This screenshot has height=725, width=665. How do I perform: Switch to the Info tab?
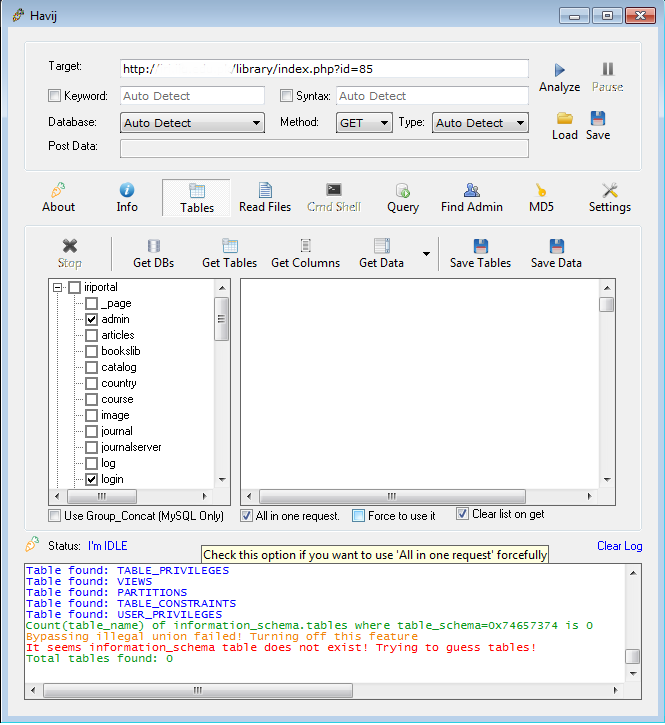coord(127,198)
